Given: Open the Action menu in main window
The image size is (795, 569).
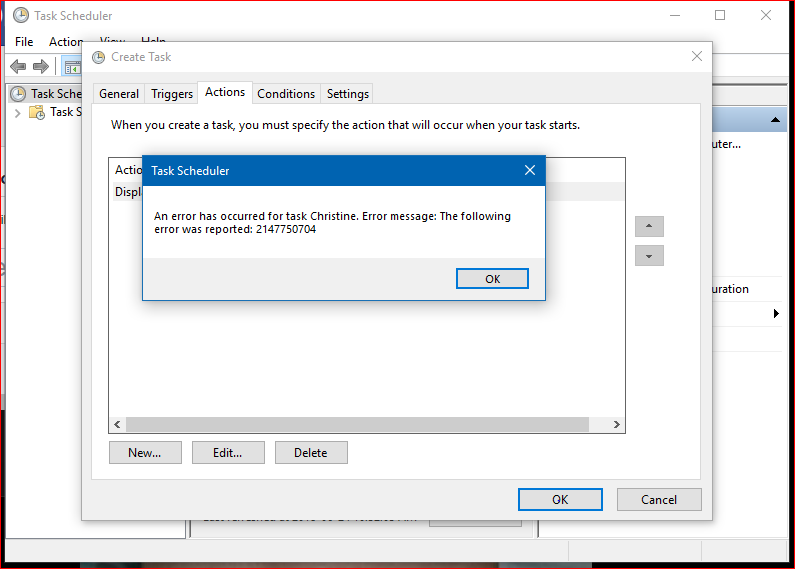Looking at the screenshot, I should point(66,42).
